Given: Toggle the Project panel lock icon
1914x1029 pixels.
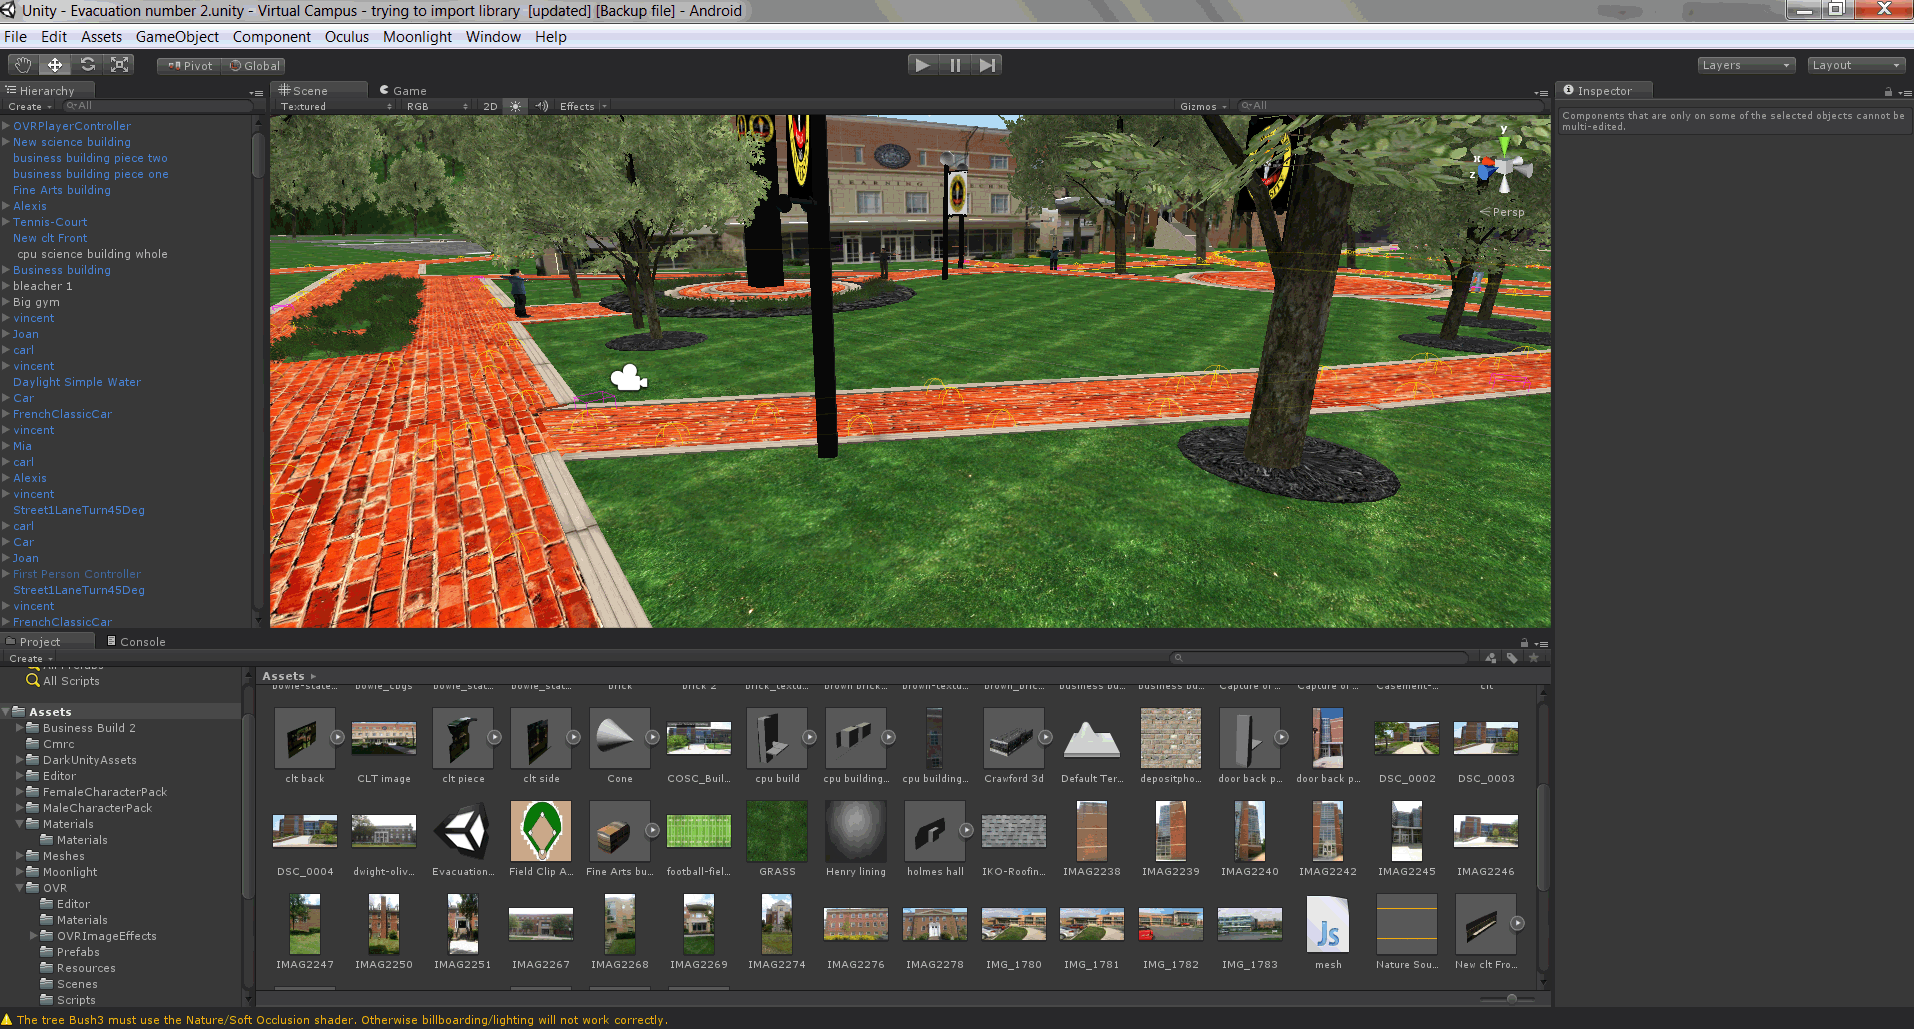Looking at the screenshot, I should (1524, 643).
